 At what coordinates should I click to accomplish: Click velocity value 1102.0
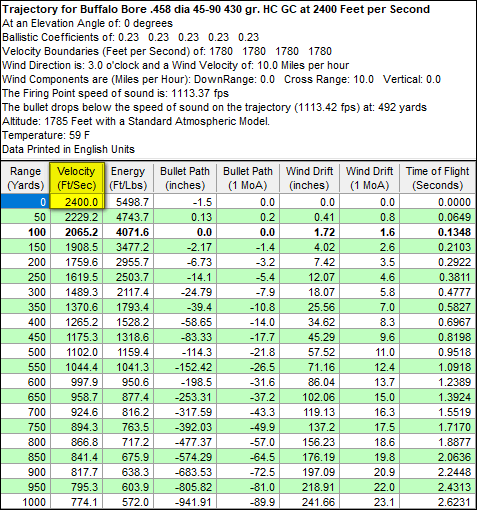pos(77,352)
